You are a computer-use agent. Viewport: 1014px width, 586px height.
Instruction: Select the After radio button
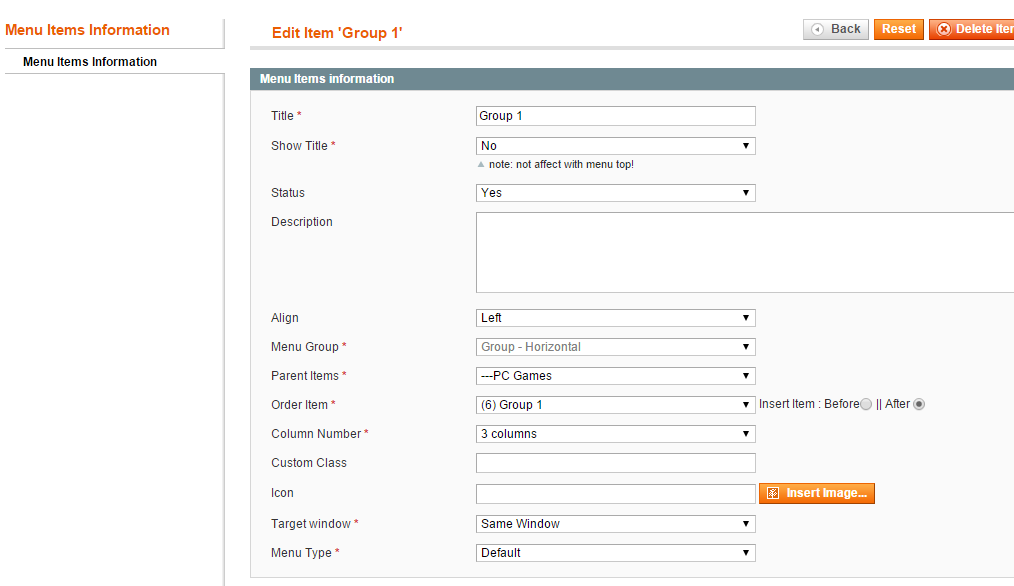[x=919, y=404]
